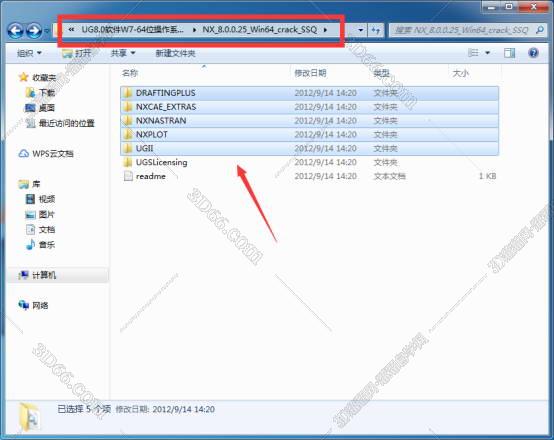The width and height of the screenshot is (554, 440).
Task: Go back using the Back arrow button
Action: pos(16,31)
